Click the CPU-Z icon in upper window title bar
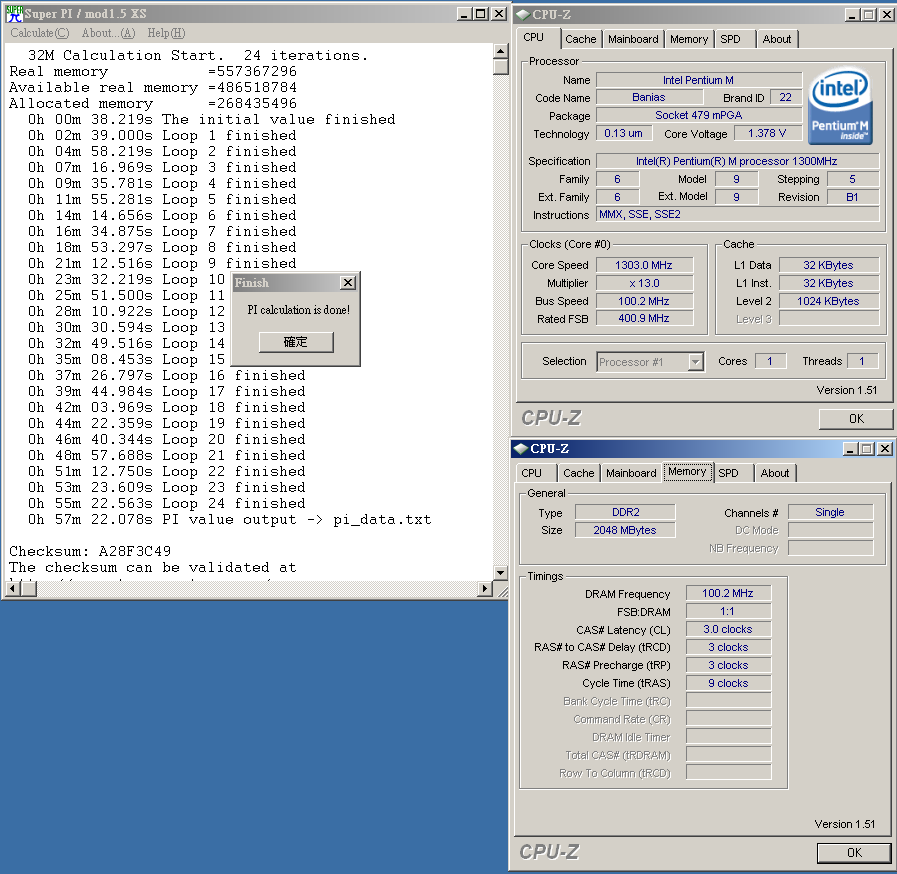897x874 pixels. click(522, 15)
